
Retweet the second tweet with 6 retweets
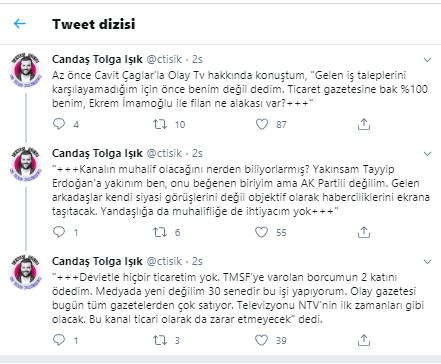click(160, 232)
